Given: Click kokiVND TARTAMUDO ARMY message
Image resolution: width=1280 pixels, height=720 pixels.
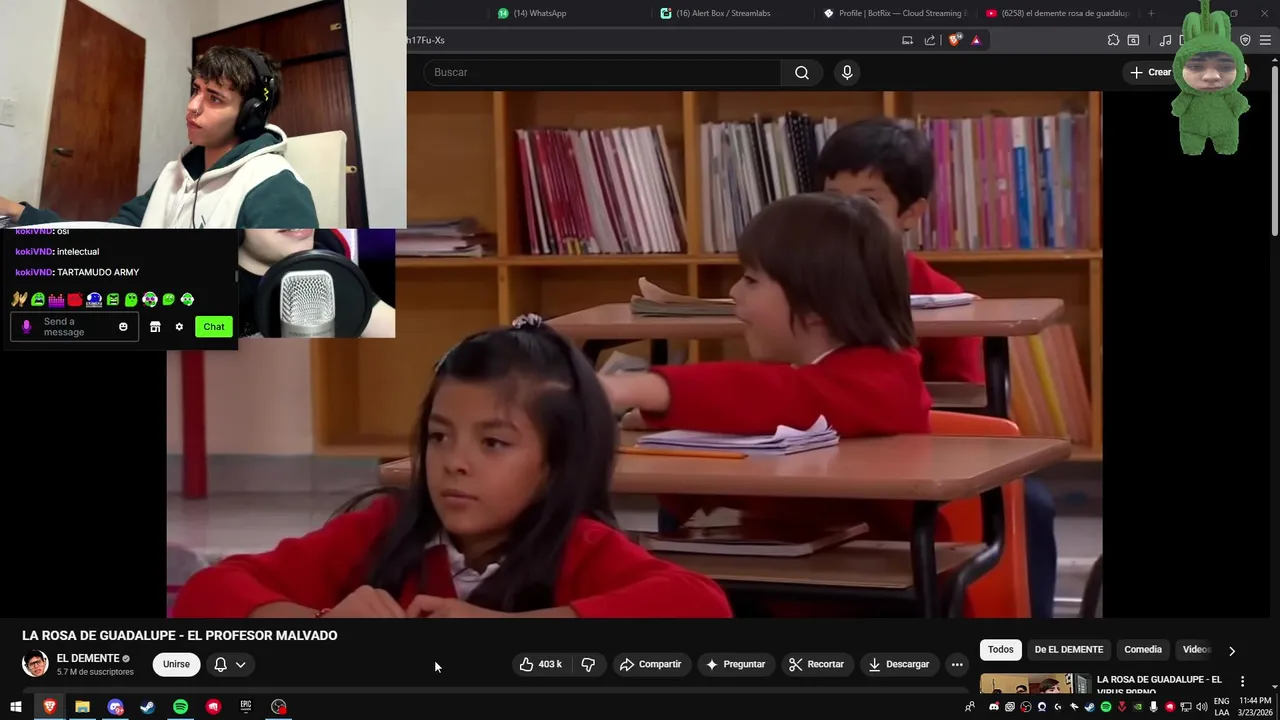Looking at the screenshot, I should pyautogui.click(x=77, y=272).
